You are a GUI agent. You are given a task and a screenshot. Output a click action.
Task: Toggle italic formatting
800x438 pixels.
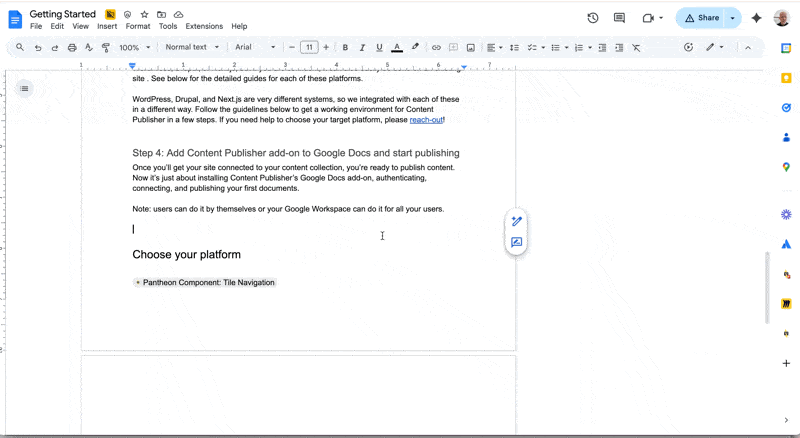(362, 47)
